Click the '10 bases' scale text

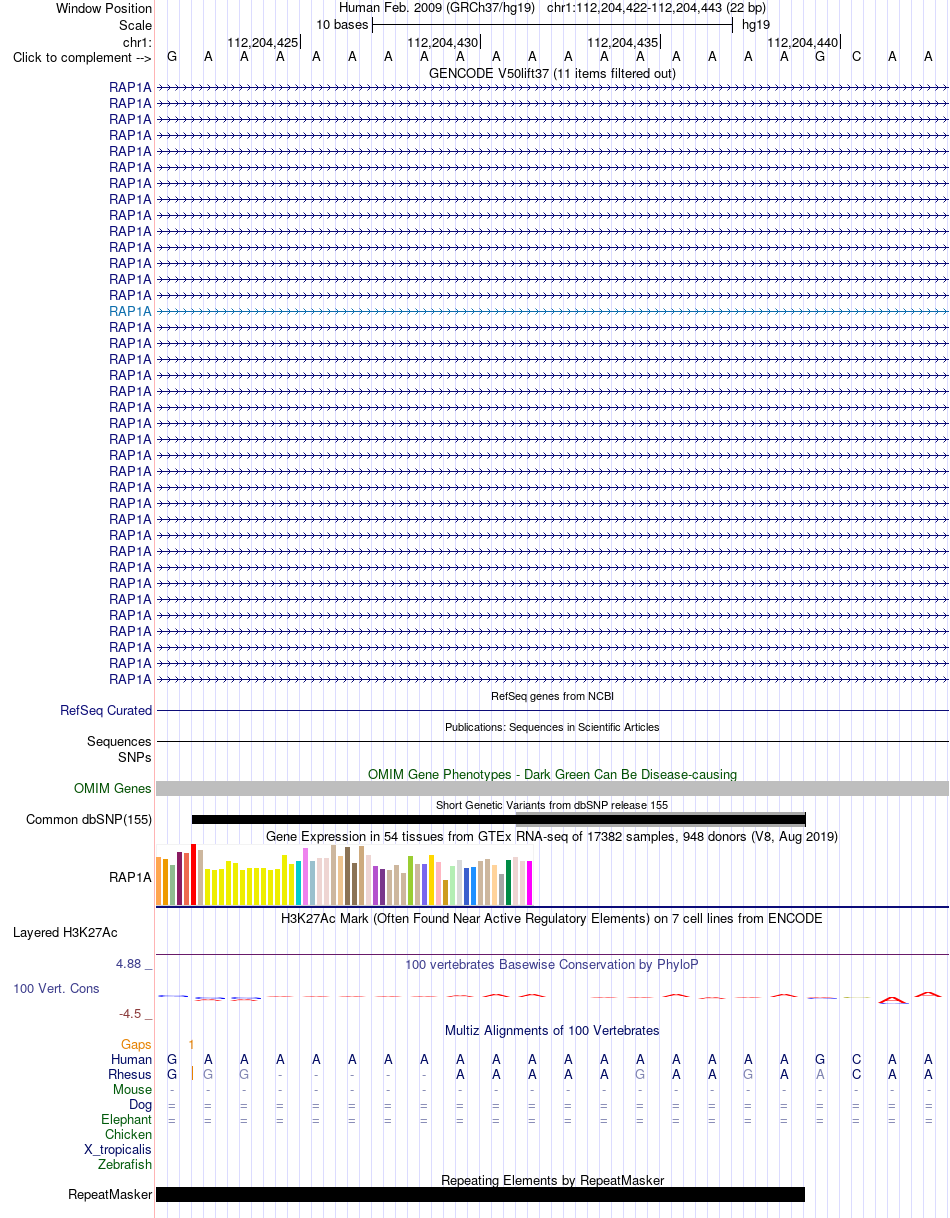[342, 25]
